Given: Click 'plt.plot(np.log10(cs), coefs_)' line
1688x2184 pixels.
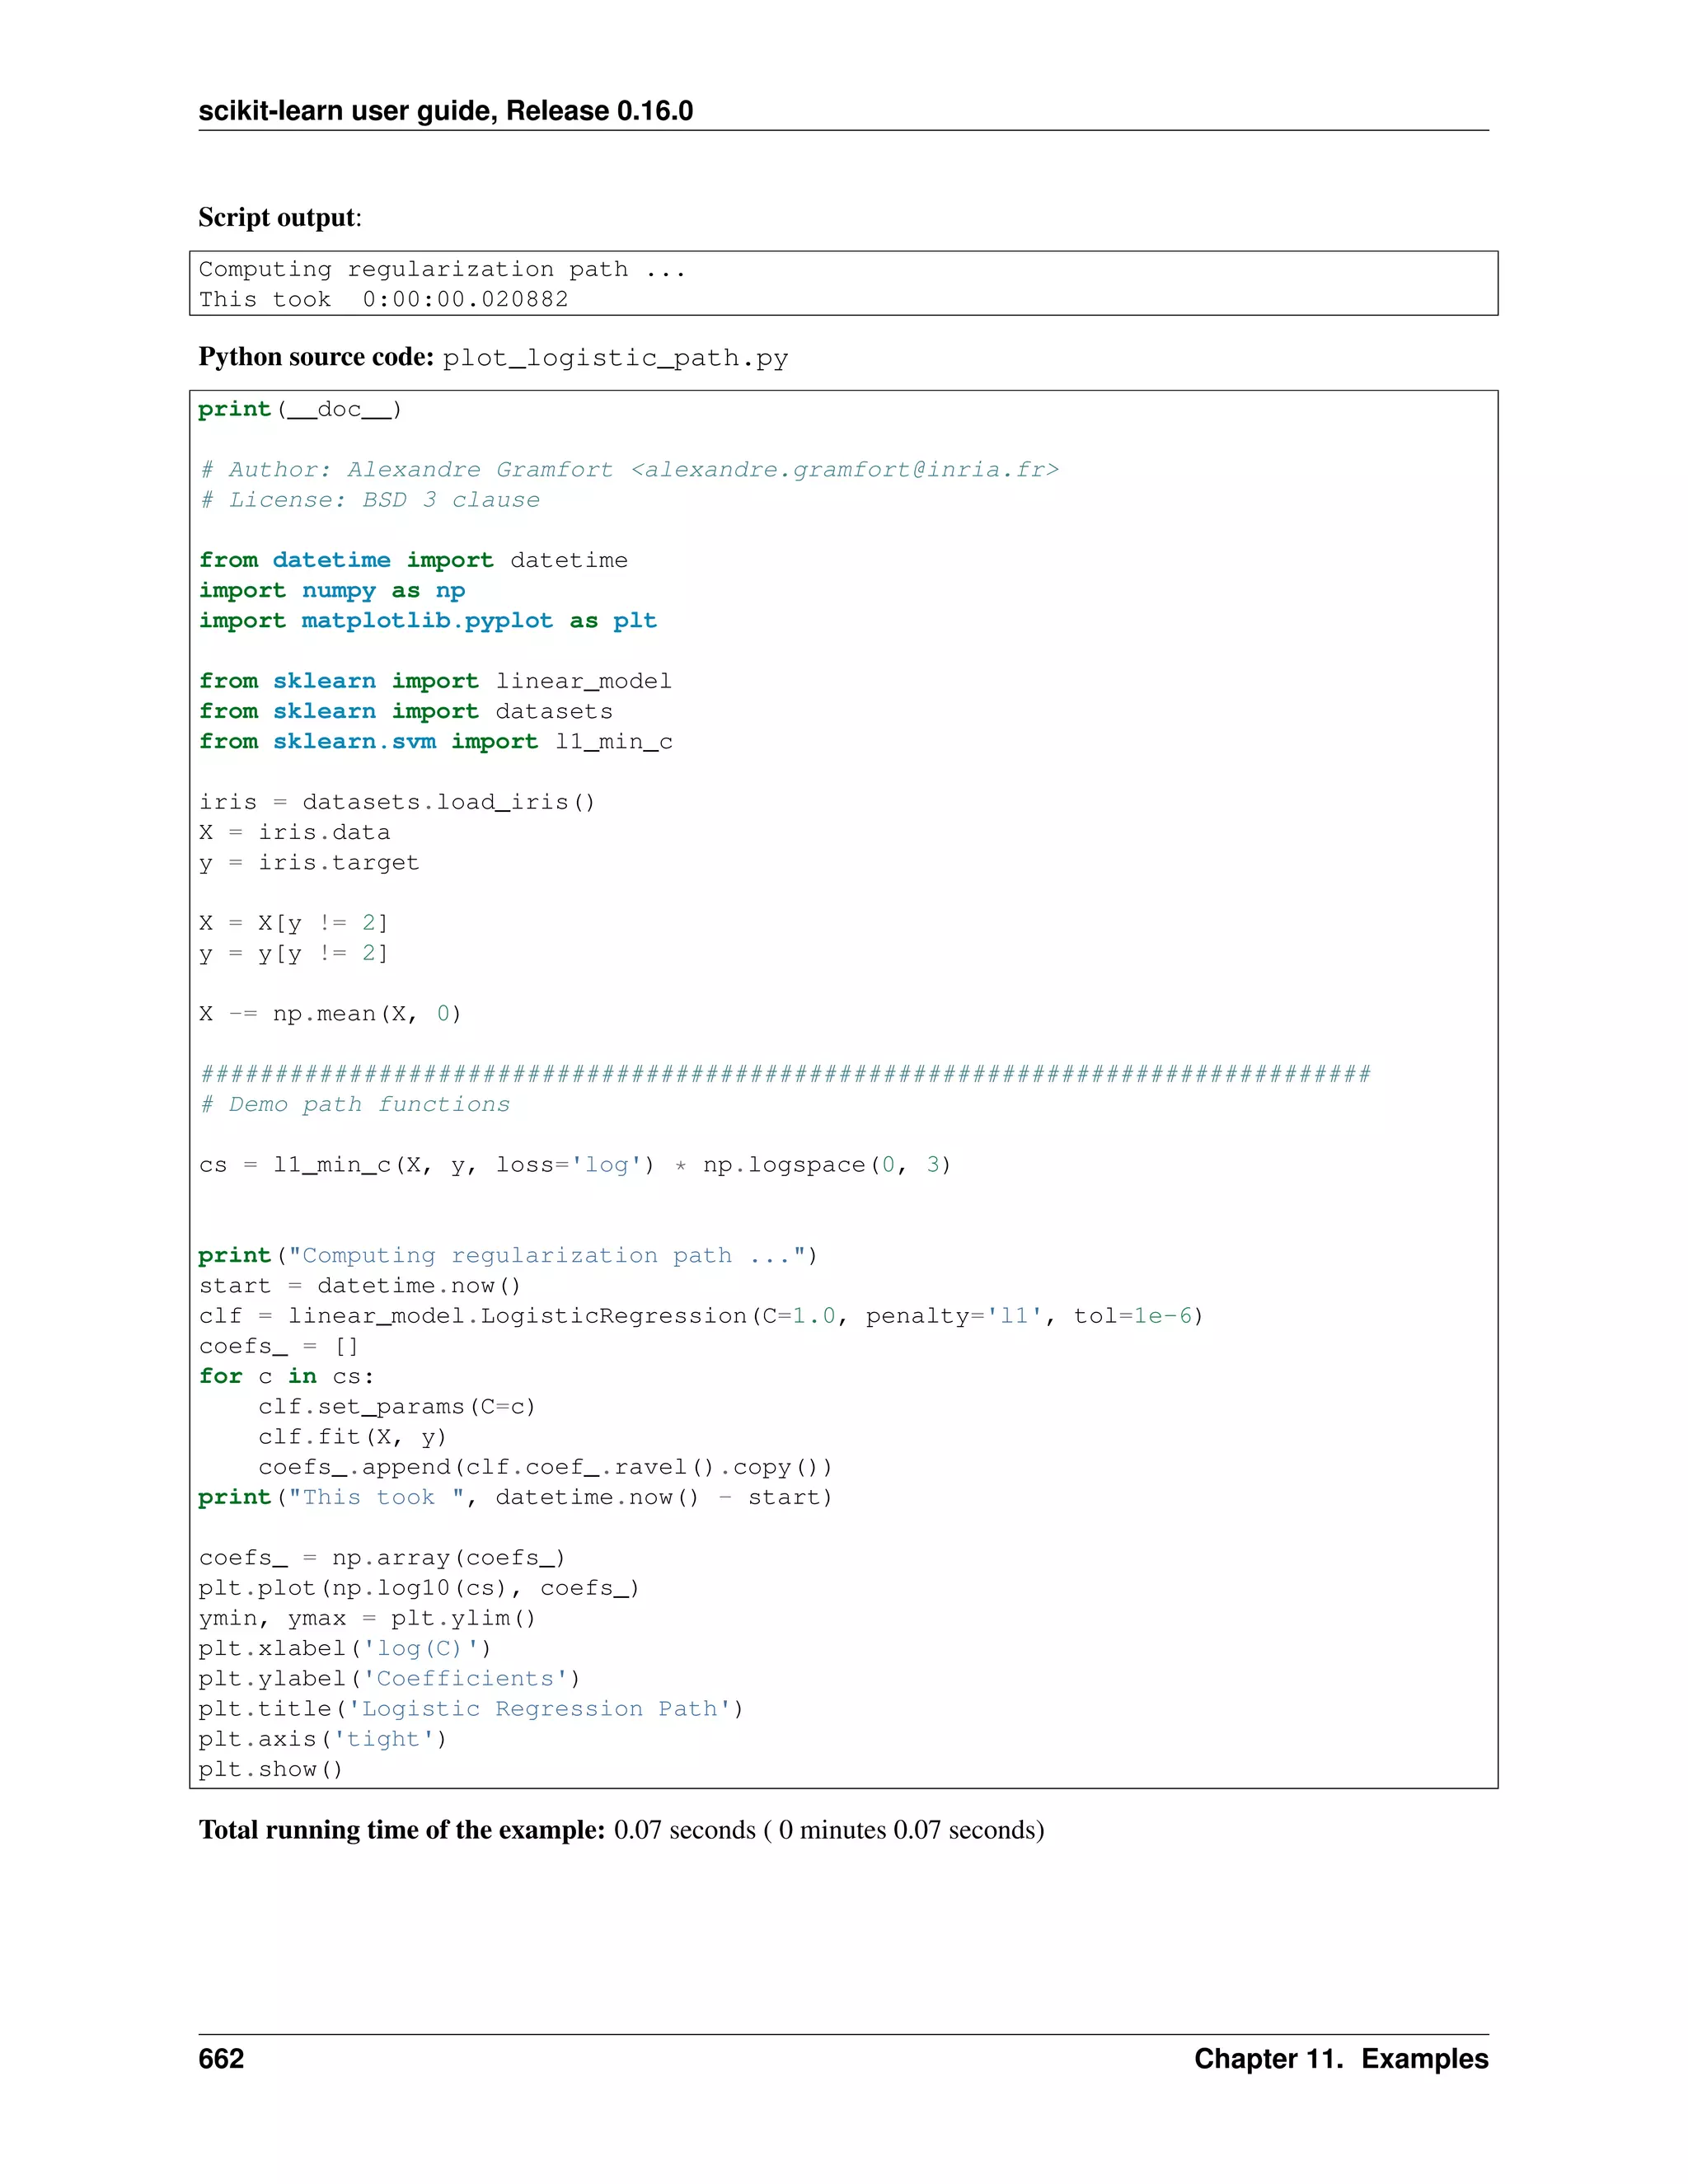Looking at the screenshot, I should 419,1588.
